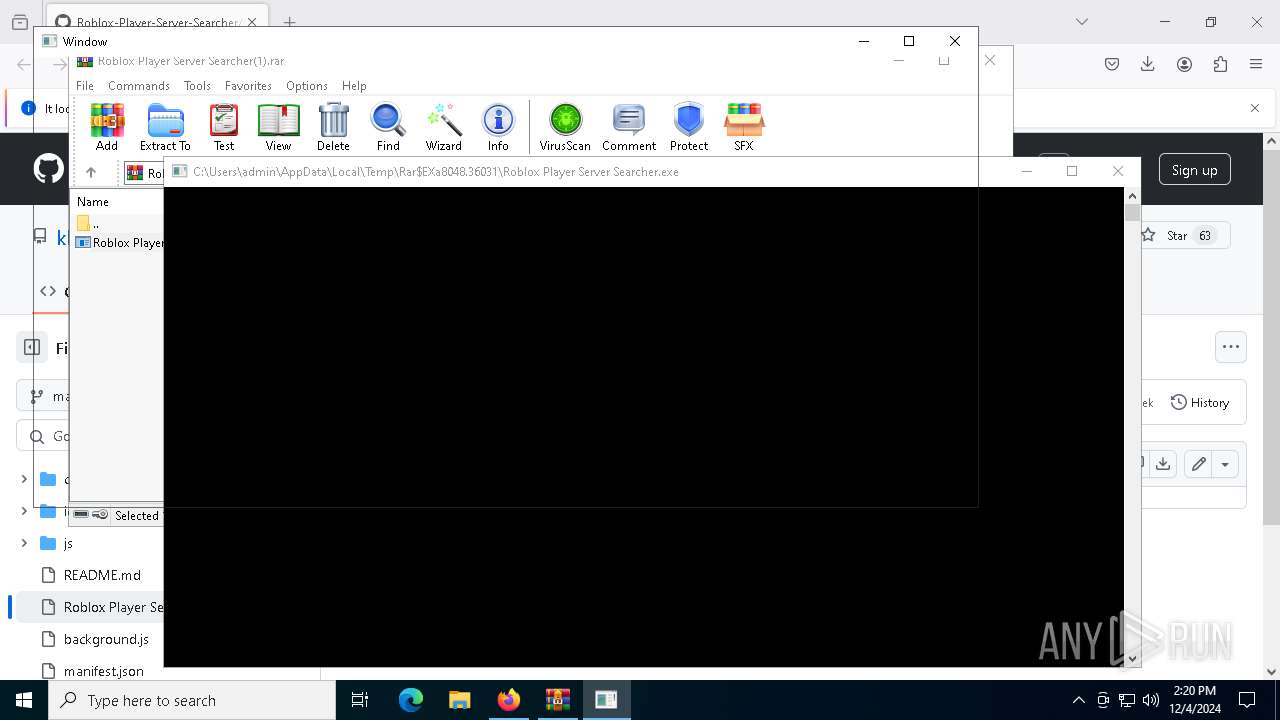1280x720 pixels.
Task: Click the GitHub logo in the browser
Action: click(49, 169)
